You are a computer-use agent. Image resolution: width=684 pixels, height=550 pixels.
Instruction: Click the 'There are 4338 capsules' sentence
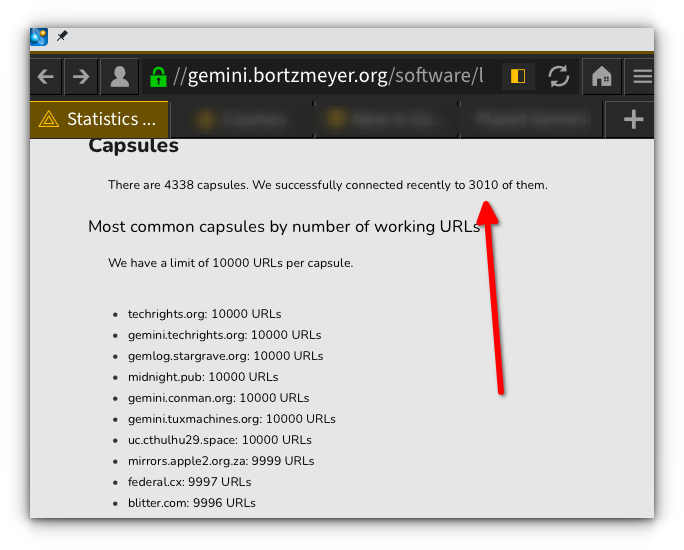point(328,185)
